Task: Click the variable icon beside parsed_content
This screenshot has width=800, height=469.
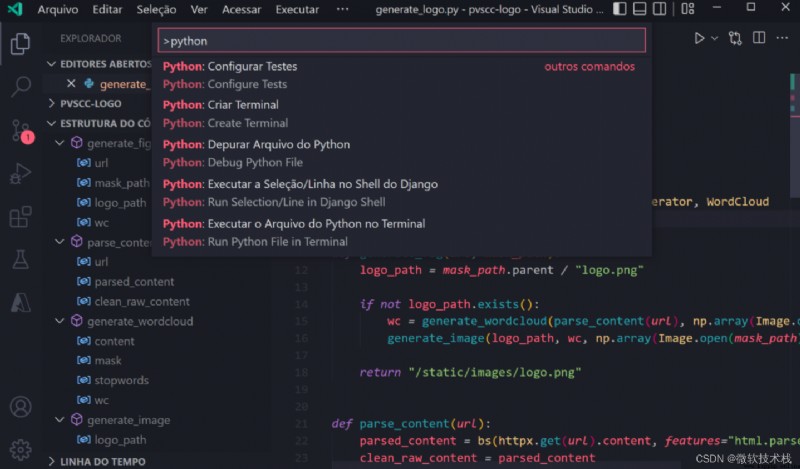Action: (x=84, y=281)
